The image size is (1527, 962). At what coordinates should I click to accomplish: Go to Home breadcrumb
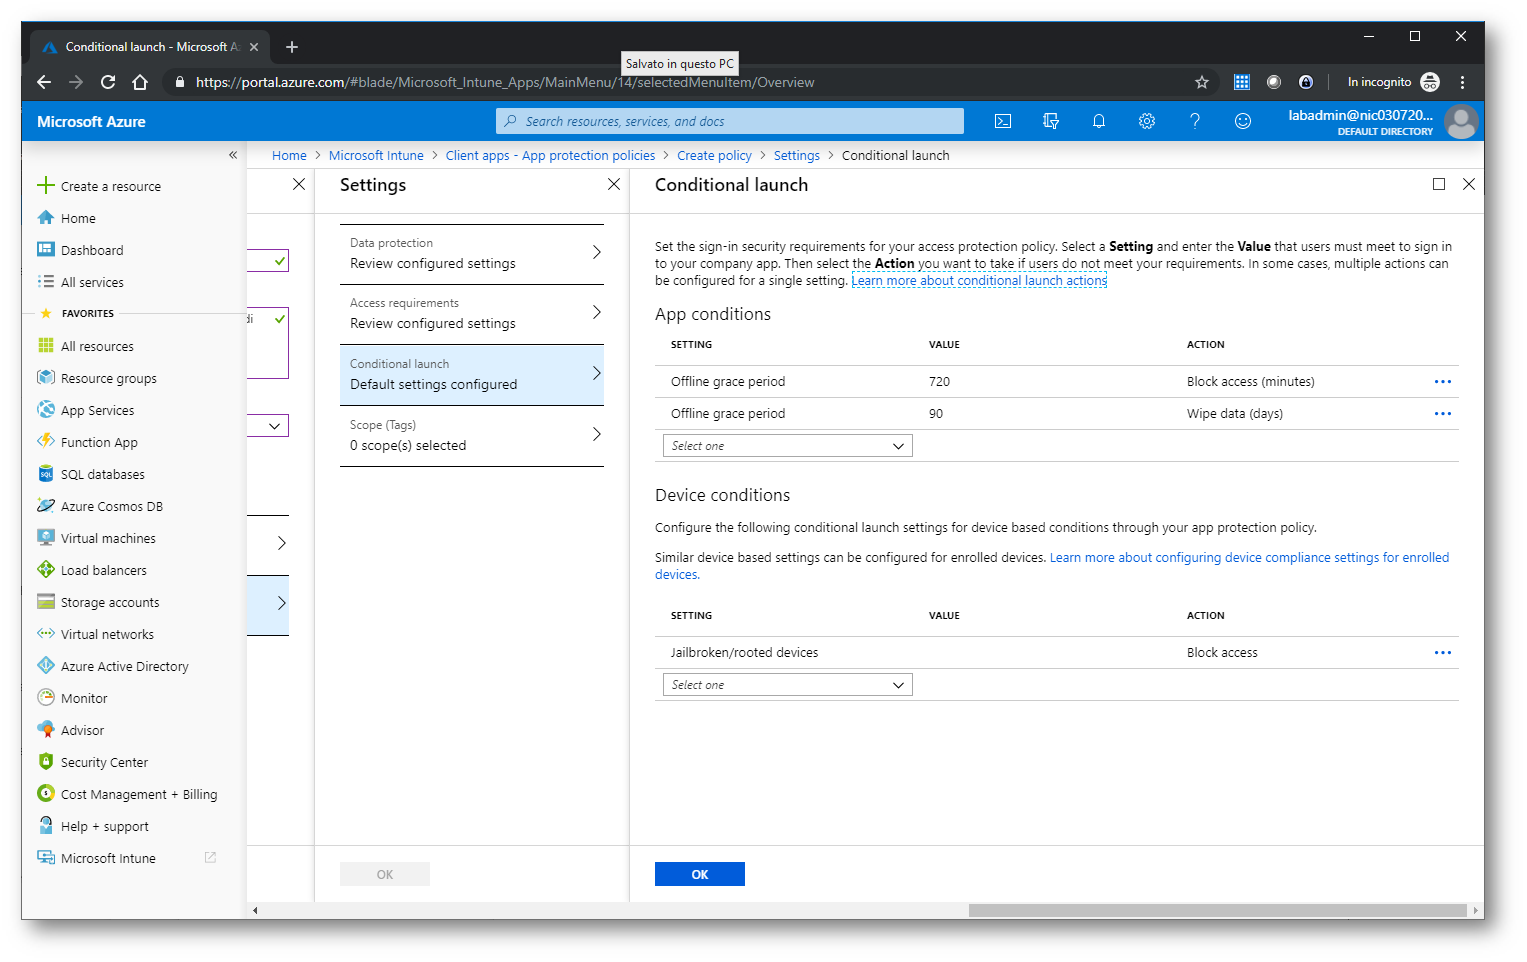point(289,155)
